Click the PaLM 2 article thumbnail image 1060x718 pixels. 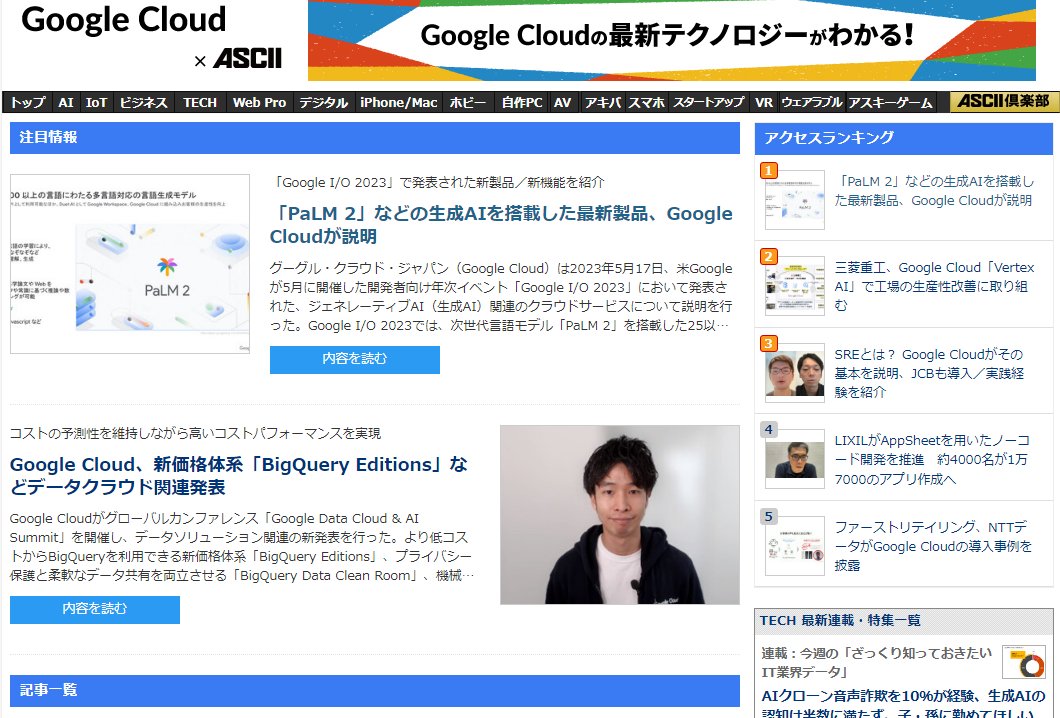click(130, 263)
